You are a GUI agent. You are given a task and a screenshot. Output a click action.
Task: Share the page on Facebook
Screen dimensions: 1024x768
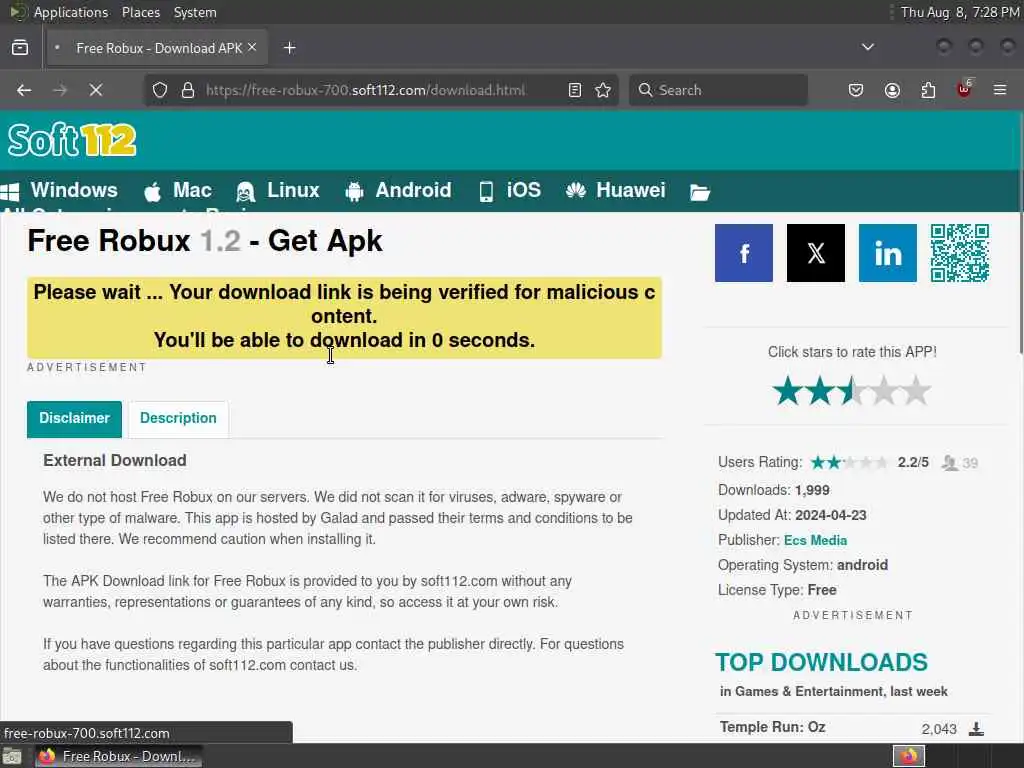coord(744,253)
